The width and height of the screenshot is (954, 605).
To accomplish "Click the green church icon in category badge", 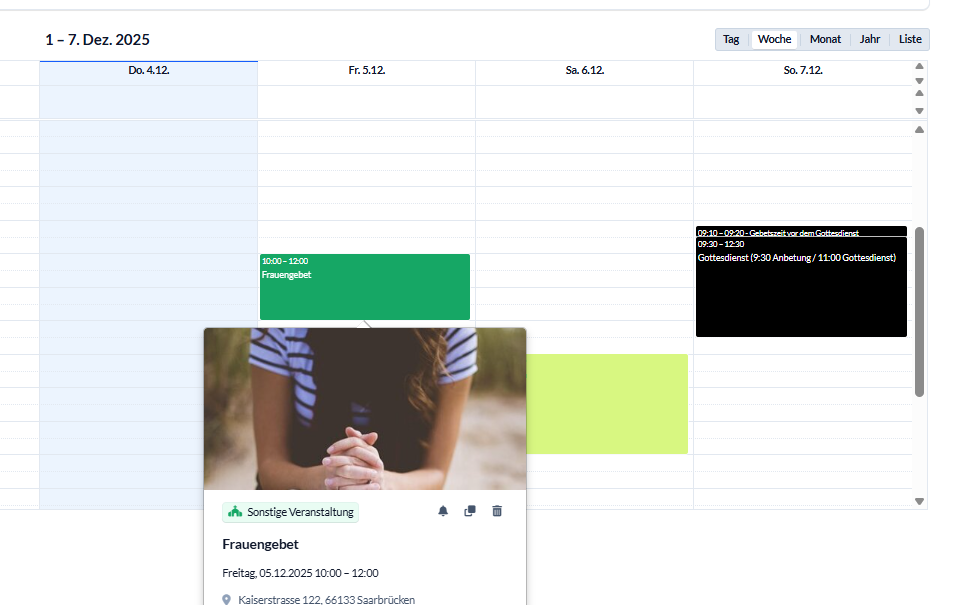I will (x=235, y=512).
